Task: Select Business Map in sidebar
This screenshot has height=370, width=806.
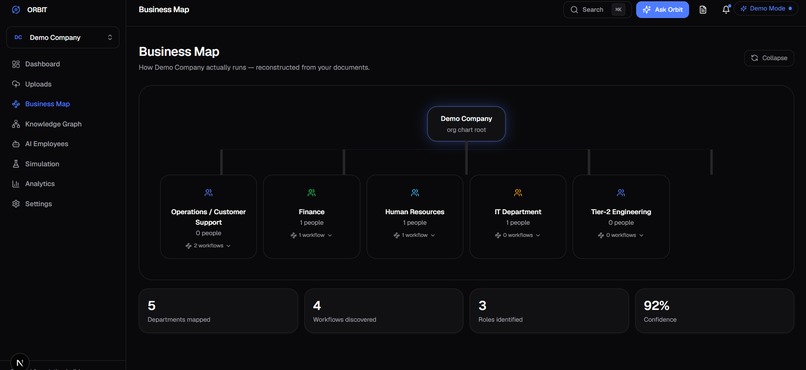Action: point(47,104)
